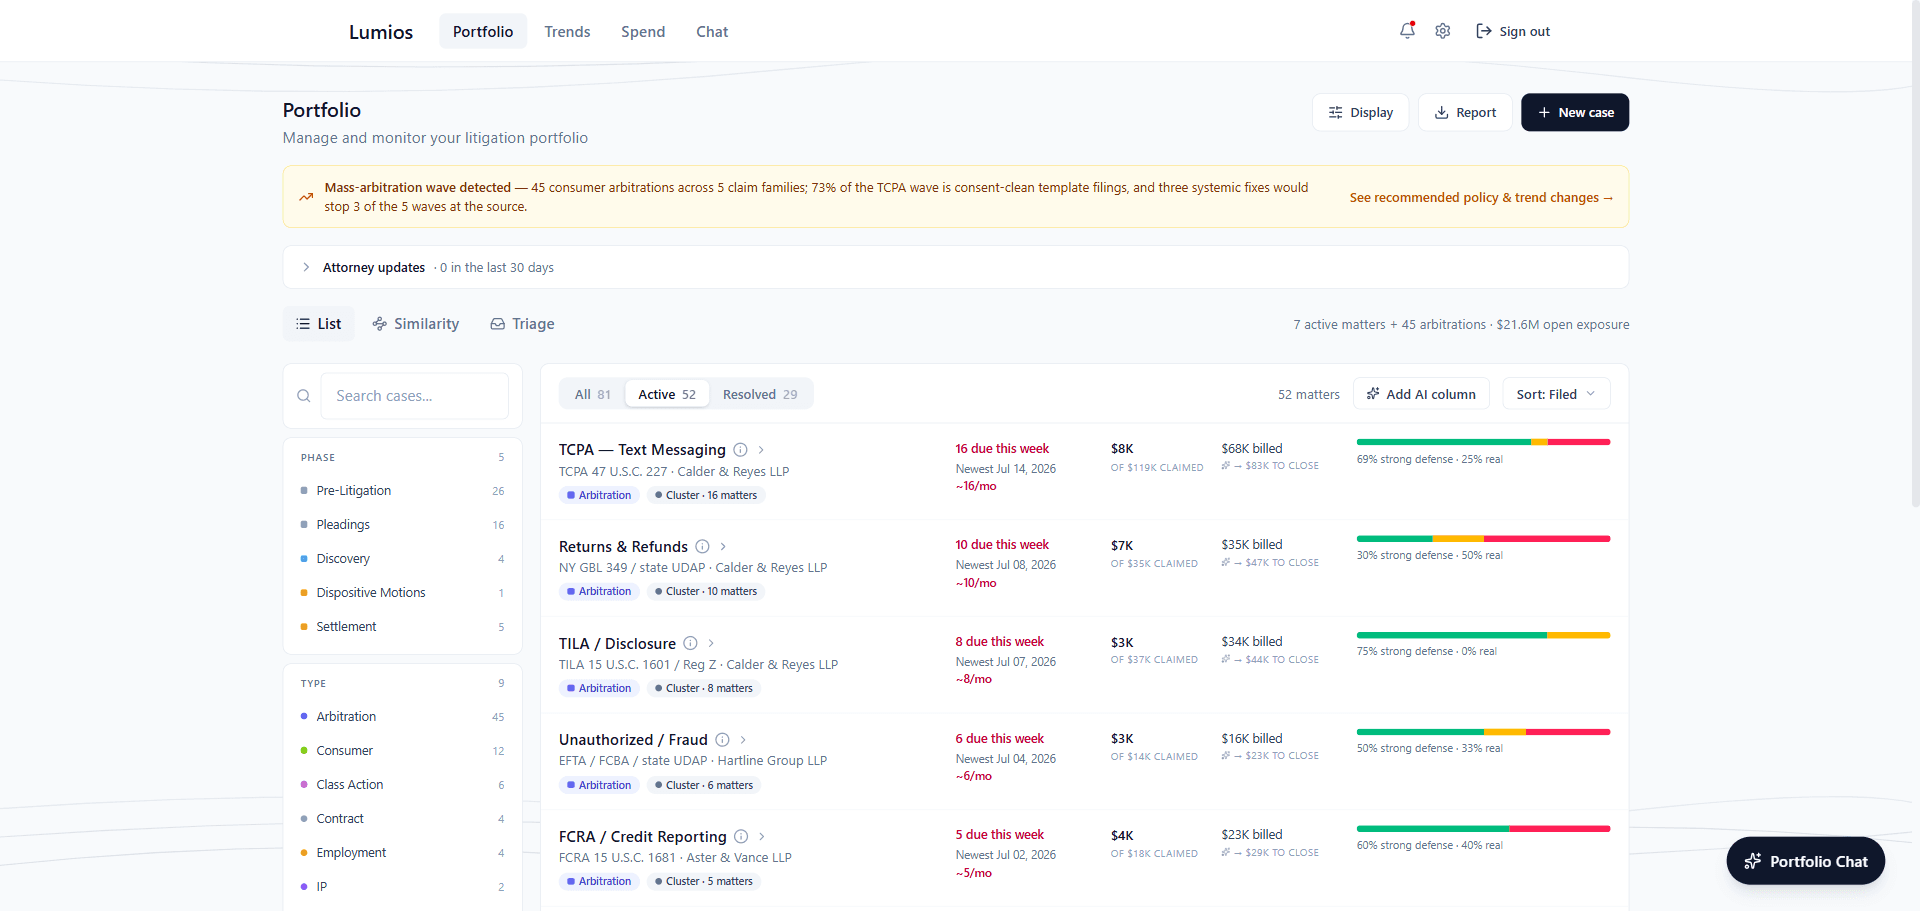
Task: Go to the Chat nav tab
Action: 712,32
